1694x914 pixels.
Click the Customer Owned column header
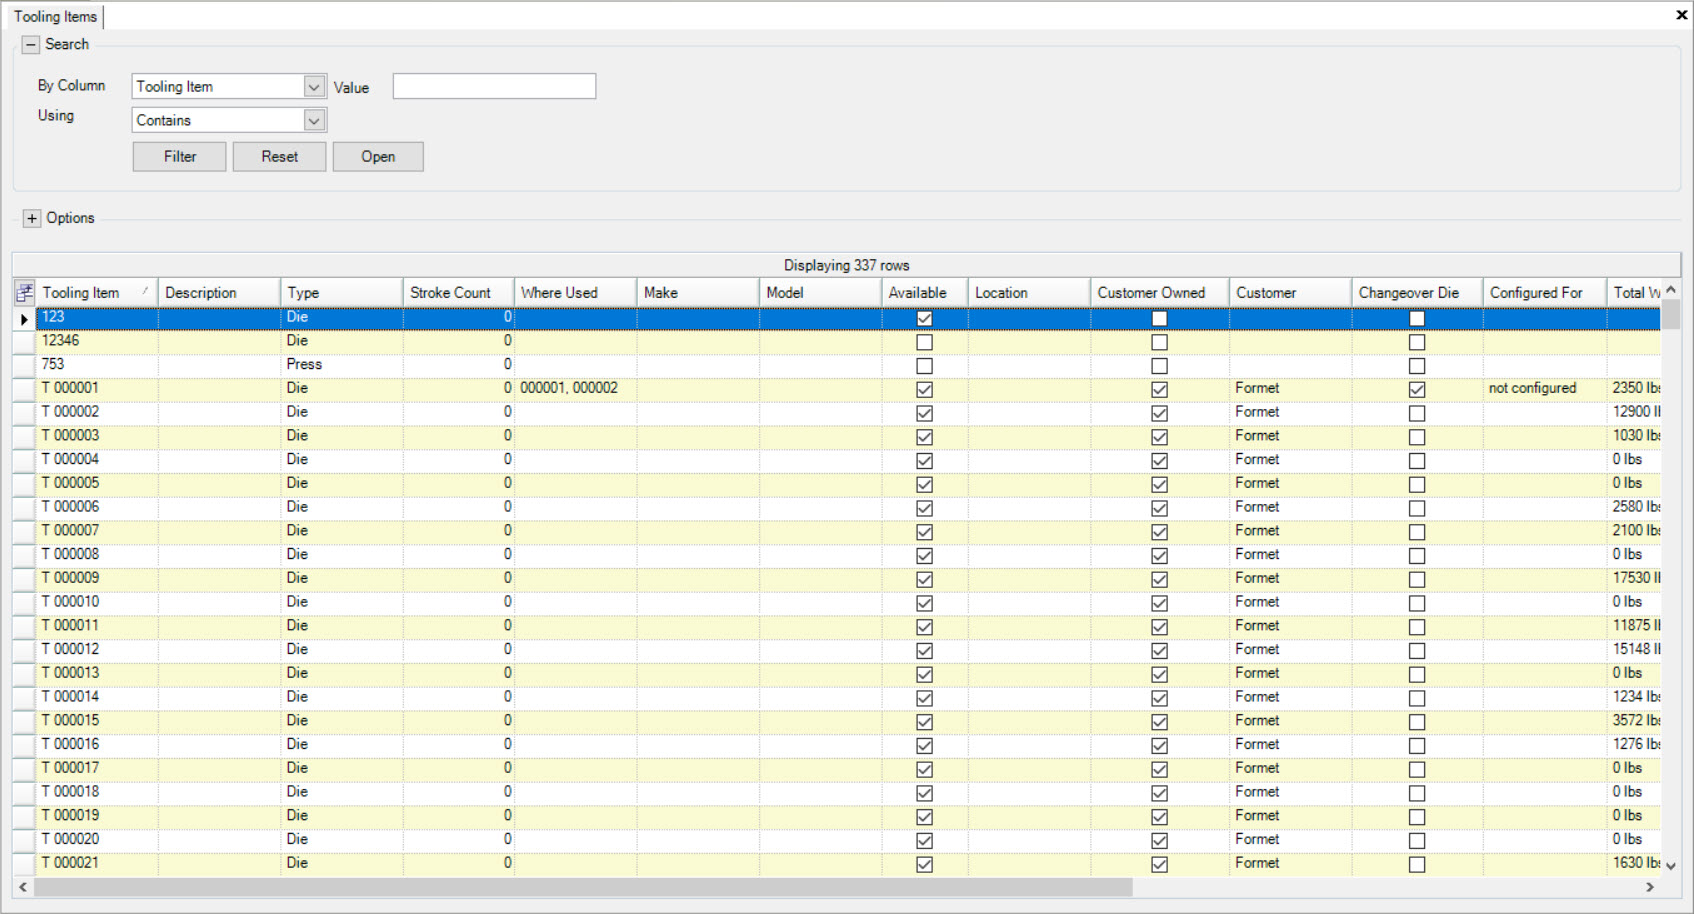coord(1160,293)
